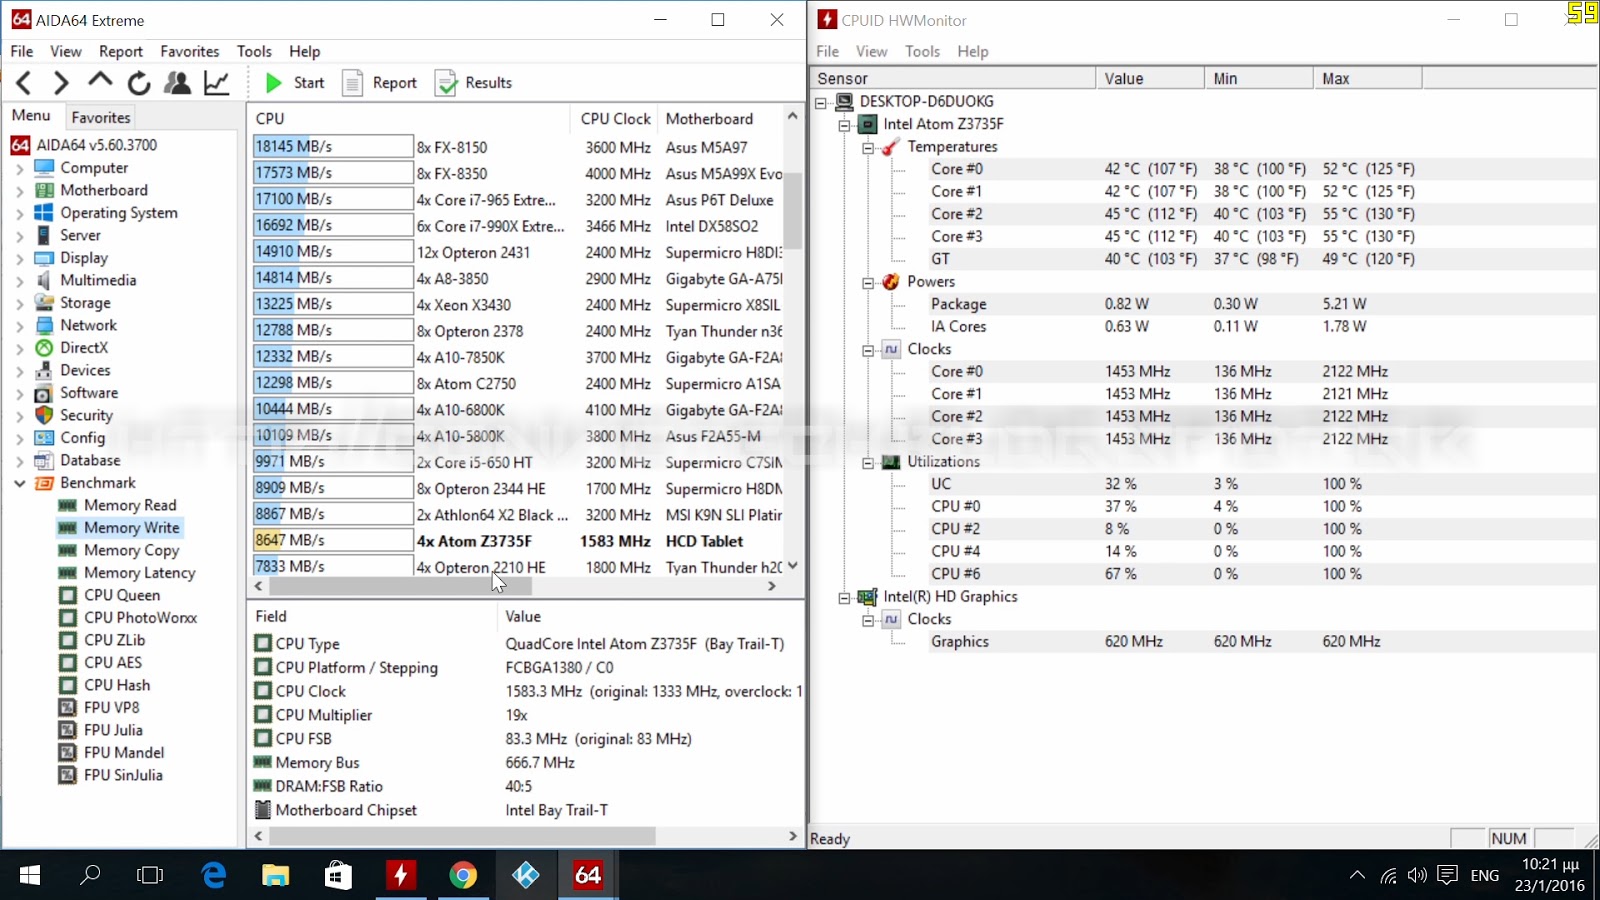Expand the Operating System tree node

pos(19,214)
